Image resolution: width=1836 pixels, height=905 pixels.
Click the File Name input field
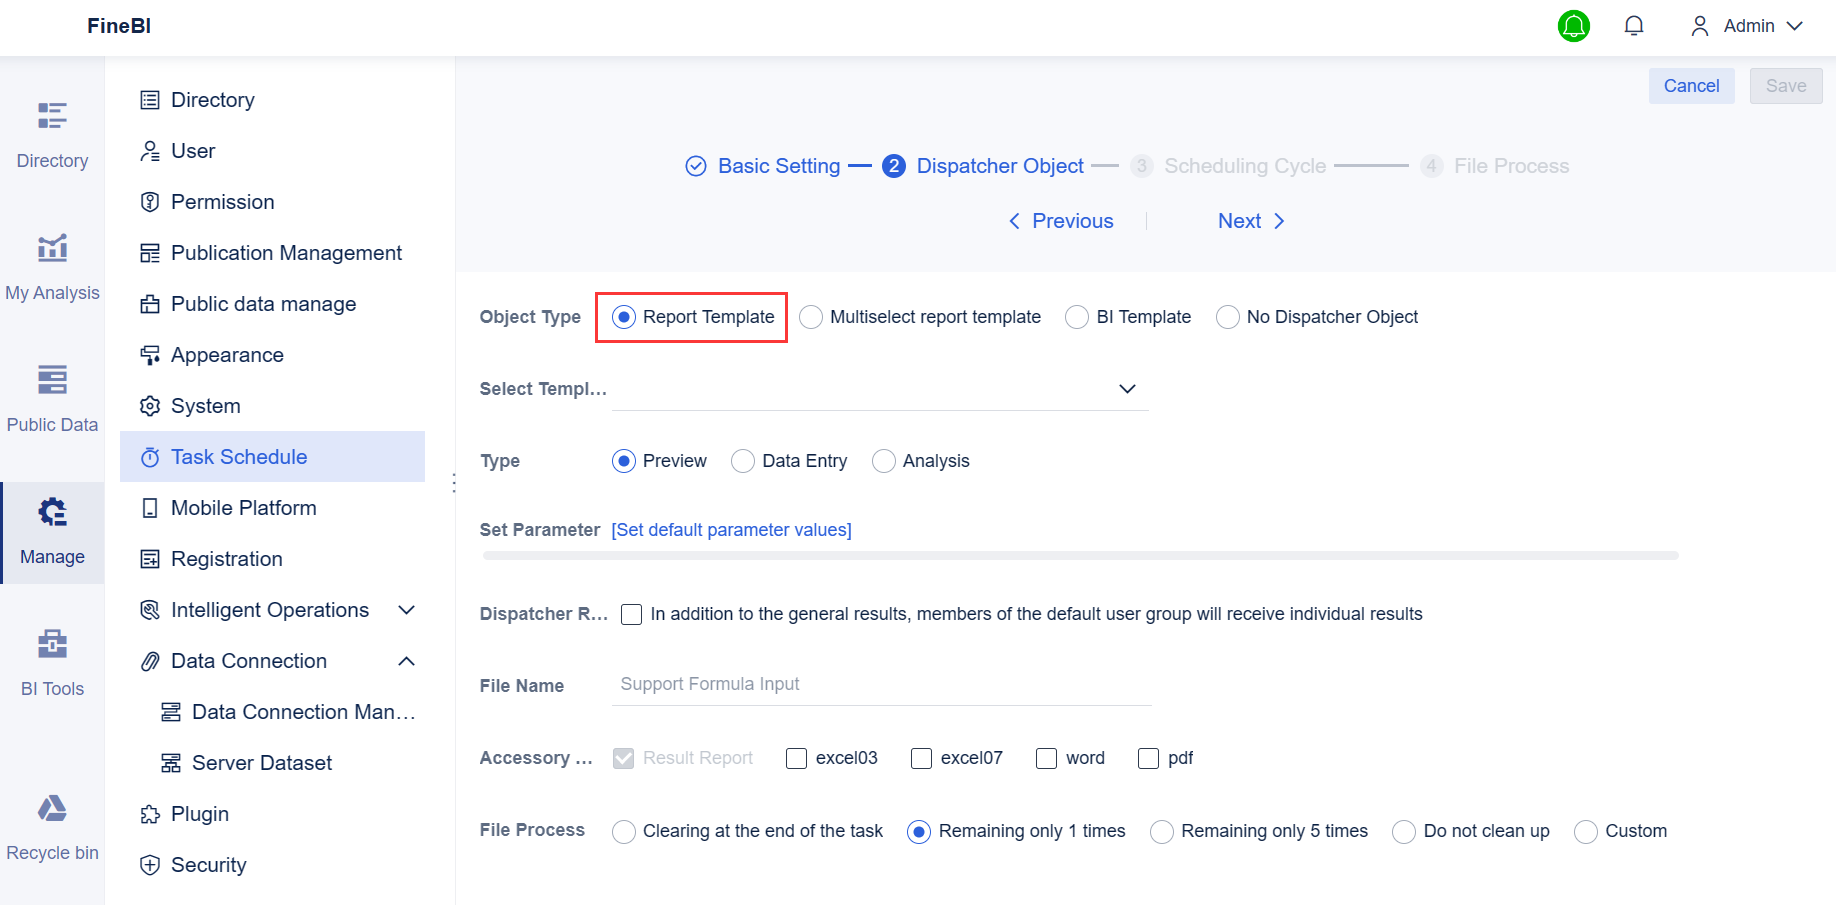[880, 684]
